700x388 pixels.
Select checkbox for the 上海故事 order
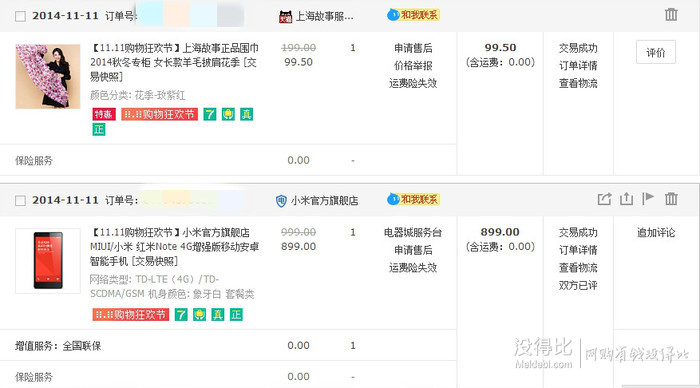(x=20, y=17)
